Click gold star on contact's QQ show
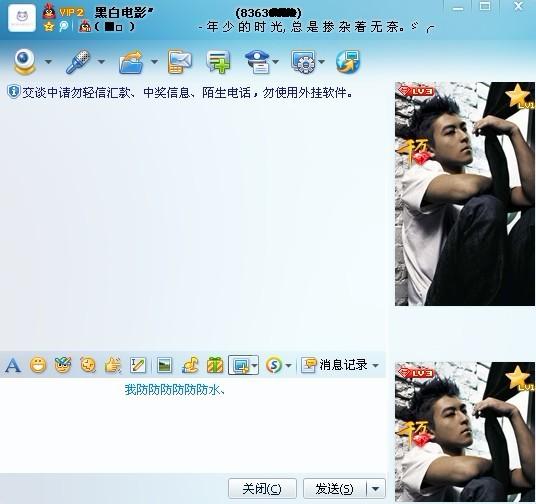 [518, 95]
